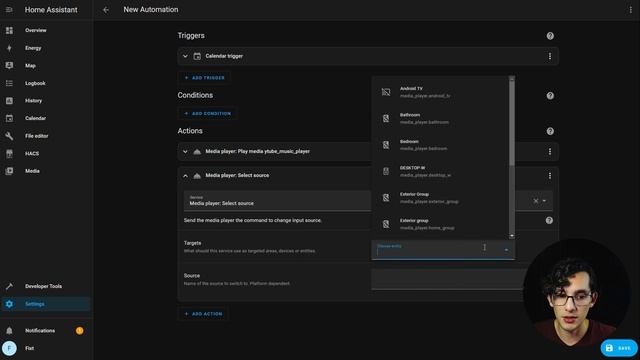Open Developer Tools hammer icon
640x360 pixels.
pyautogui.click(x=9, y=286)
